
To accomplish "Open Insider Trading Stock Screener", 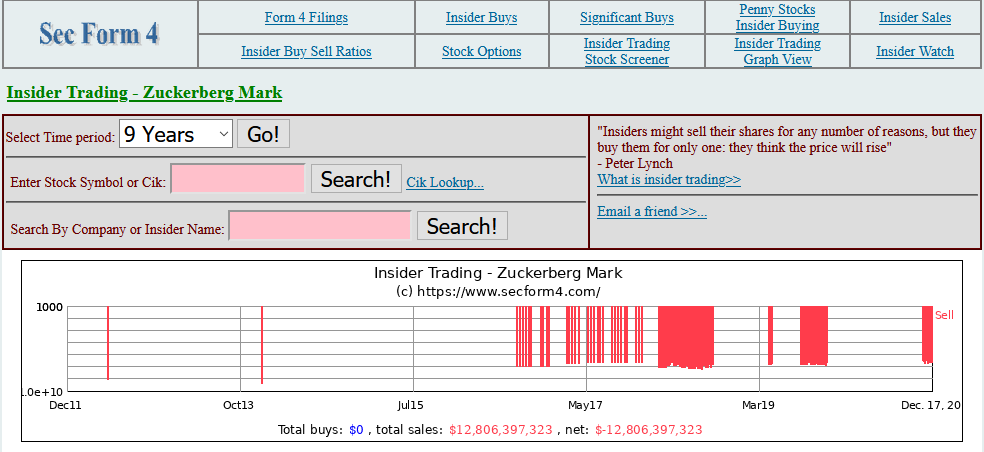I will pos(627,51).
